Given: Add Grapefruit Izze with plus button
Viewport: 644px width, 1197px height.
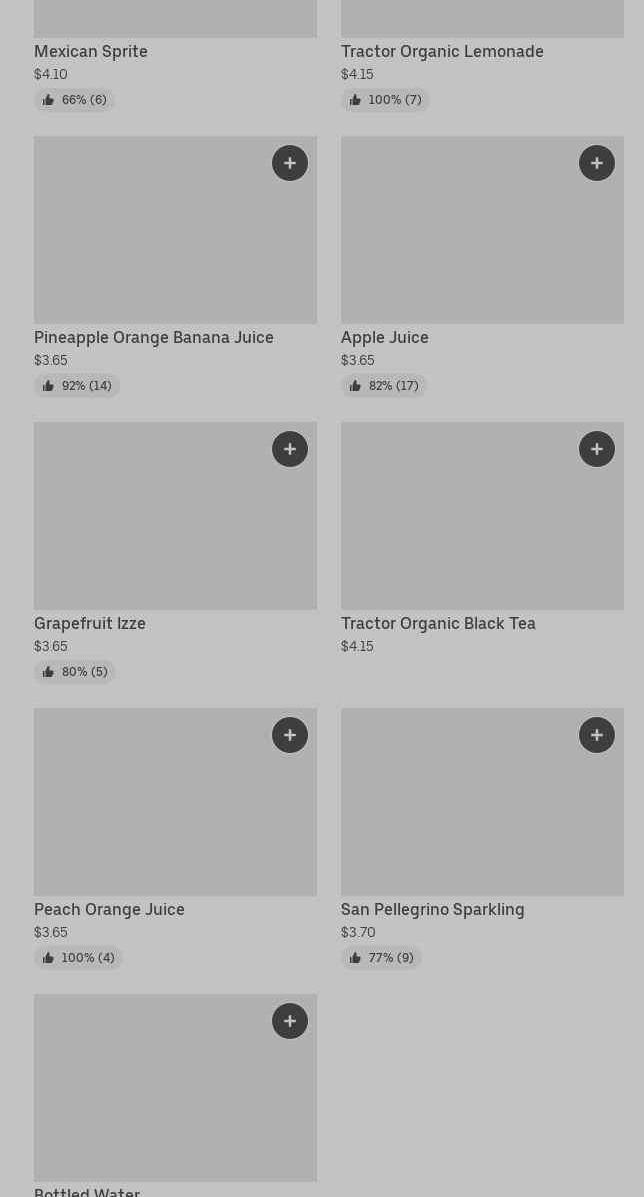Looking at the screenshot, I should (290, 449).
